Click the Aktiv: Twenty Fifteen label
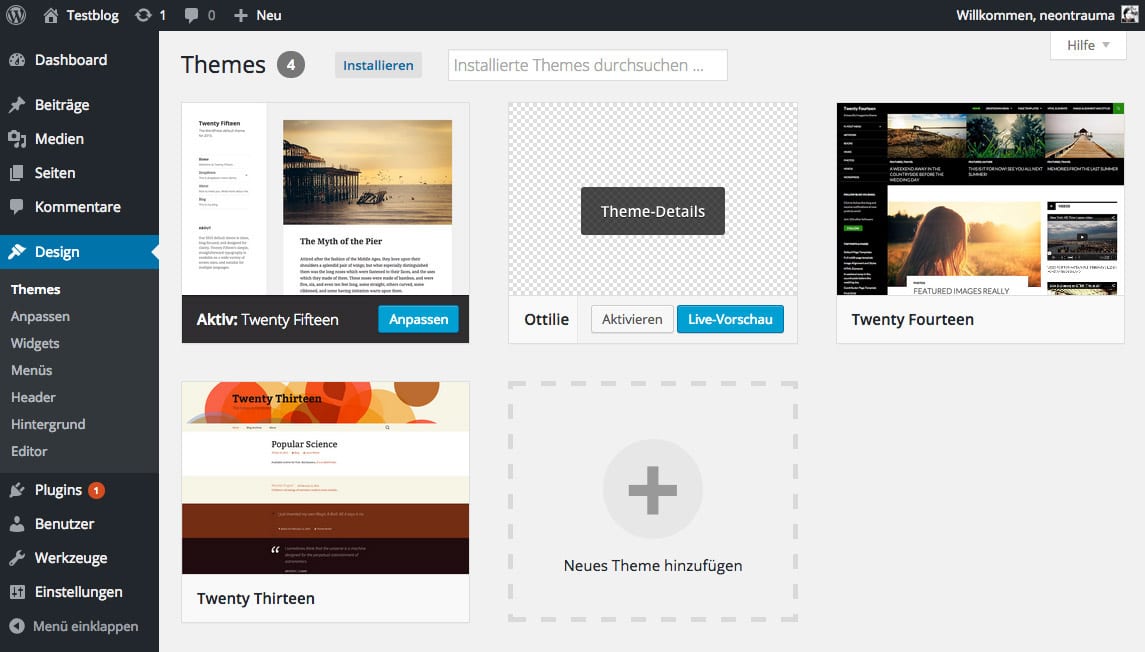Viewport: 1145px width, 652px height. [267, 319]
